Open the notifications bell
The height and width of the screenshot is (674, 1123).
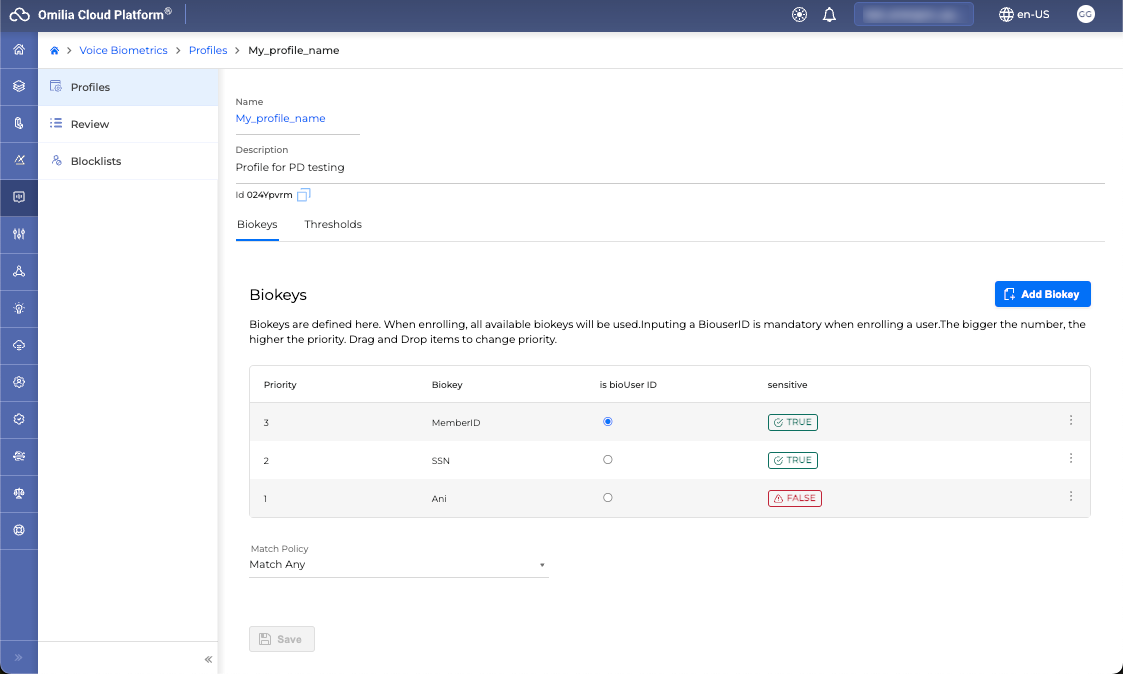click(x=829, y=15)
